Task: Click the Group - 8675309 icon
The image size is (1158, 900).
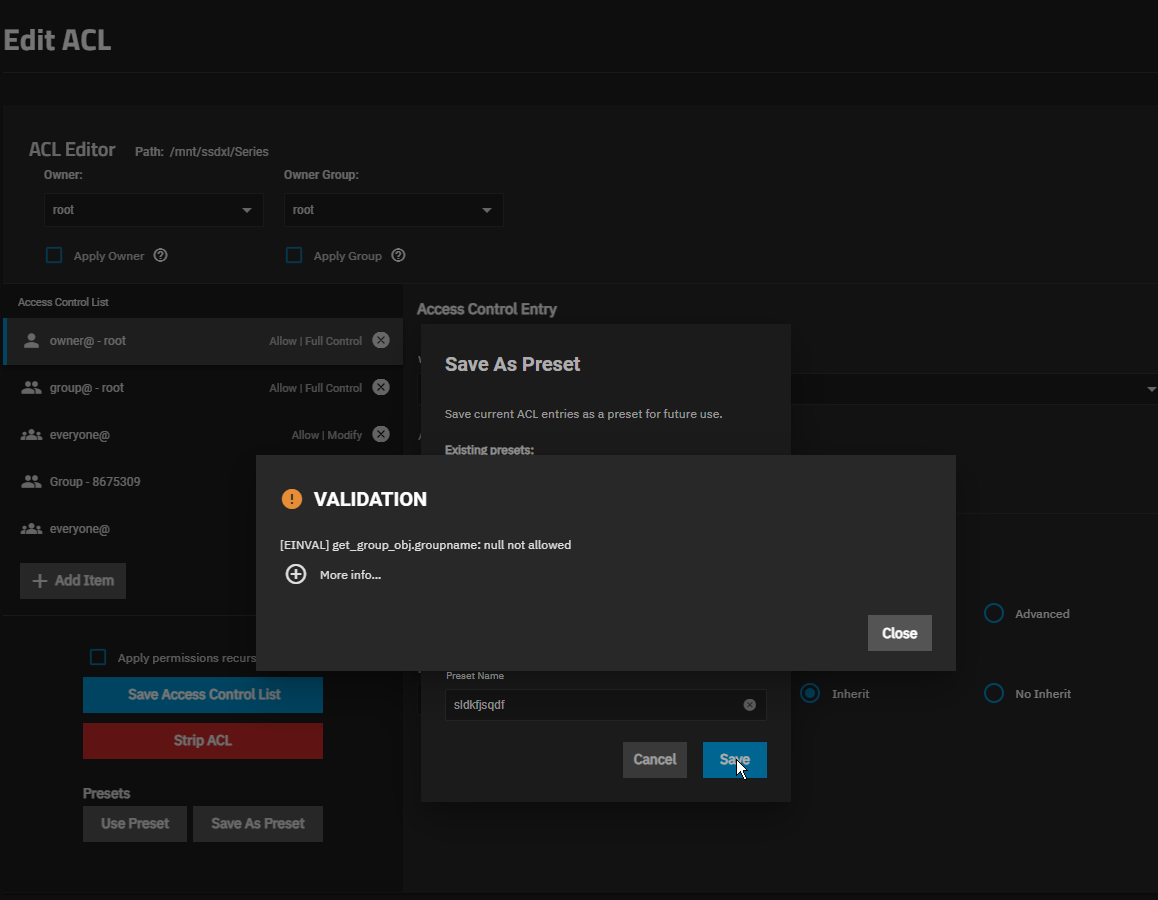Action: pos(31,481)
